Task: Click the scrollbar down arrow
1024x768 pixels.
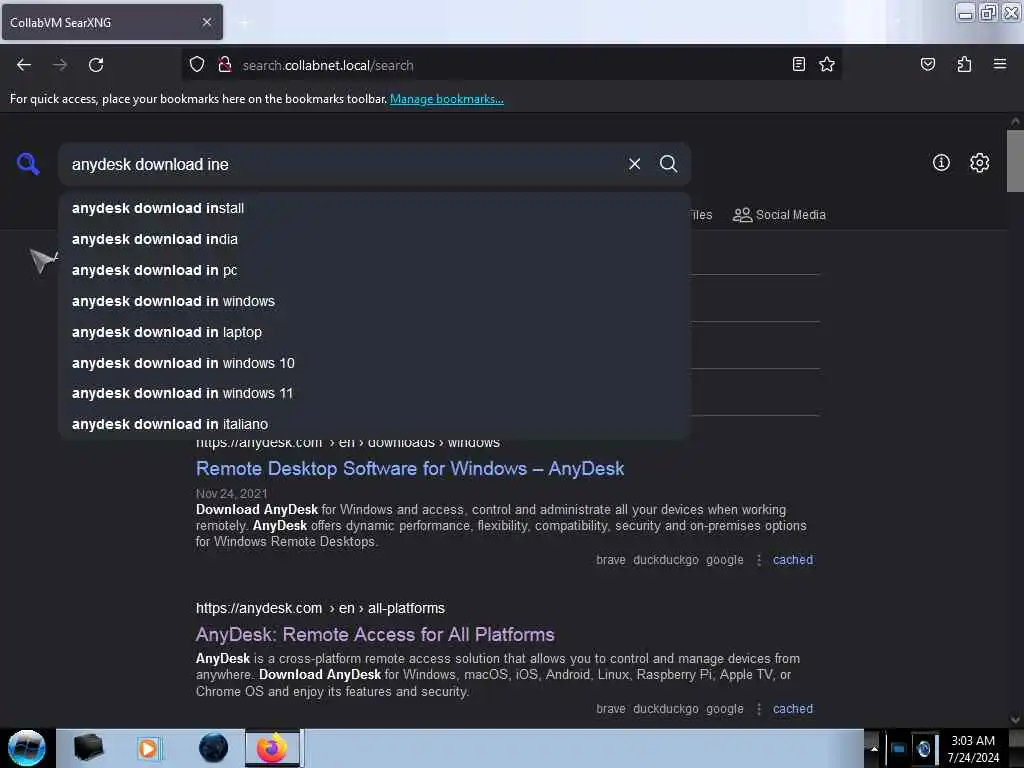Action: point(1015,720)
